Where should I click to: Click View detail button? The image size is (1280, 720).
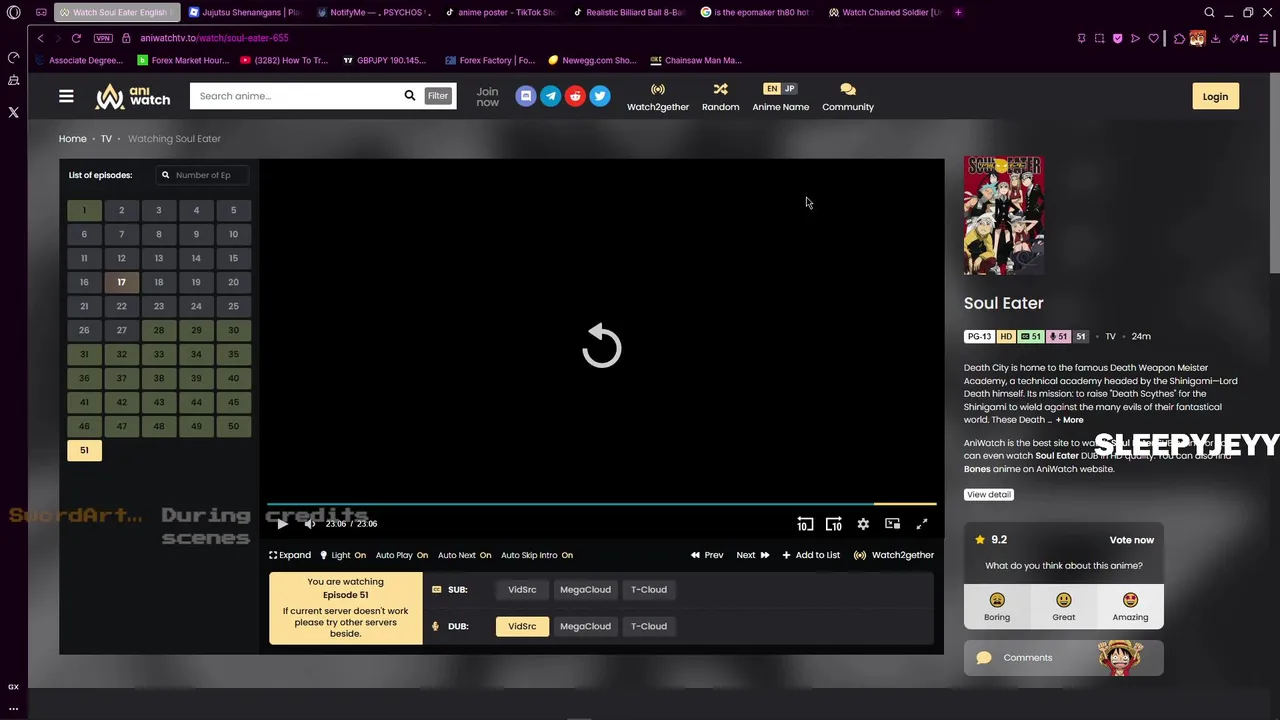click(x=989, y=495)
